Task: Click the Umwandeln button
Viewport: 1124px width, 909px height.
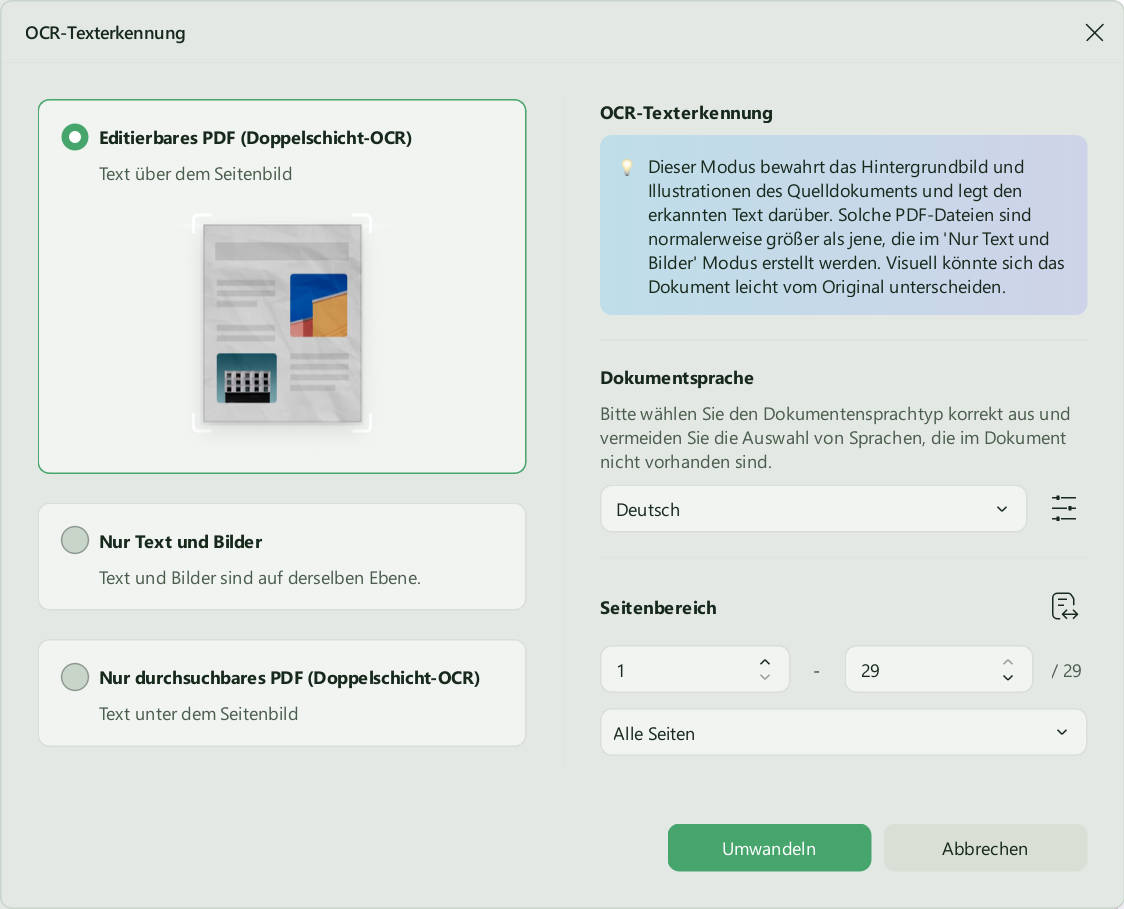Action: [x=769, y=848]
